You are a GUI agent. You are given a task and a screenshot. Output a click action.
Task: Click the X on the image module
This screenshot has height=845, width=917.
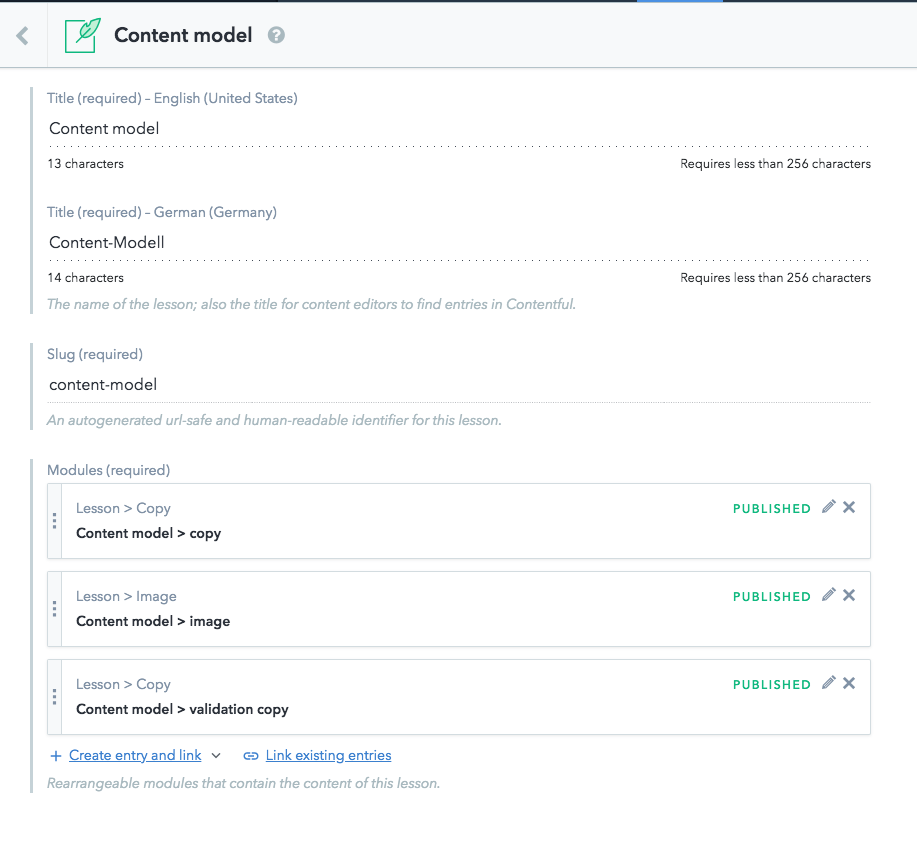pos(849,595)
